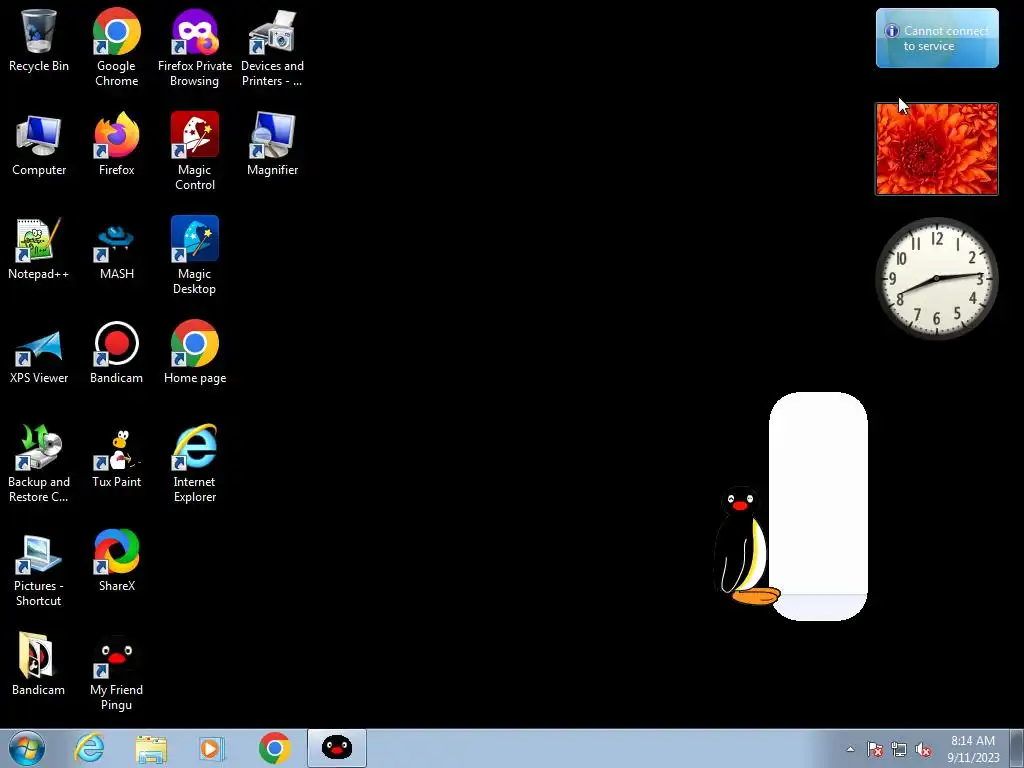Click the analog clock gadget
This screenshot has height=768, width=1024.
click(x=936, y=278)
